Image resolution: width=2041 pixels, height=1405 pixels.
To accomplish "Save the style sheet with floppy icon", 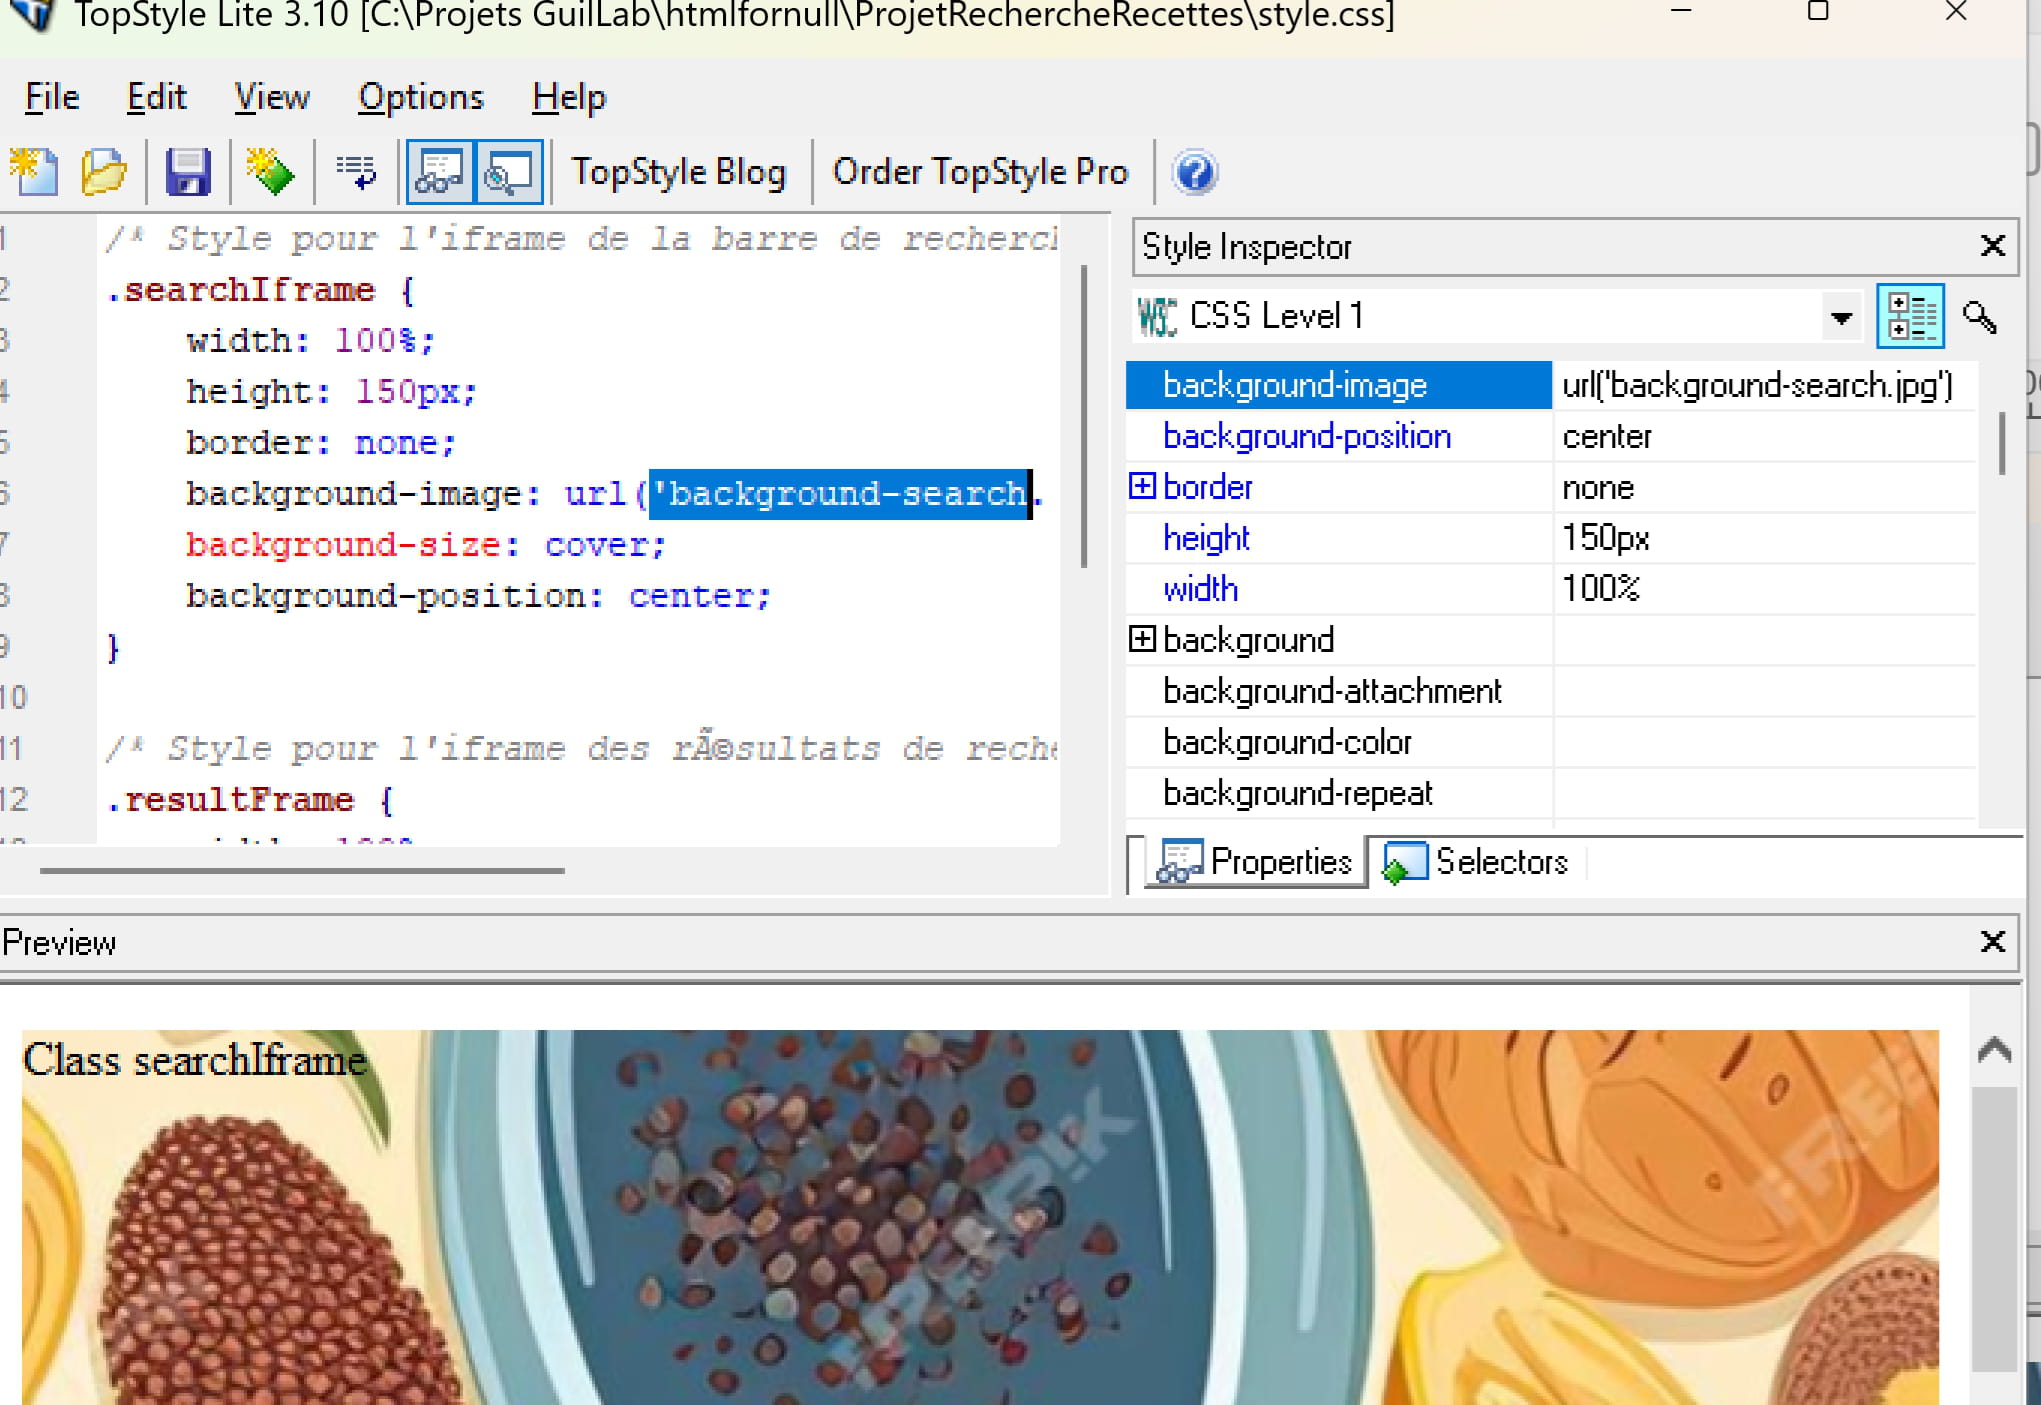I will coord(187,172).
